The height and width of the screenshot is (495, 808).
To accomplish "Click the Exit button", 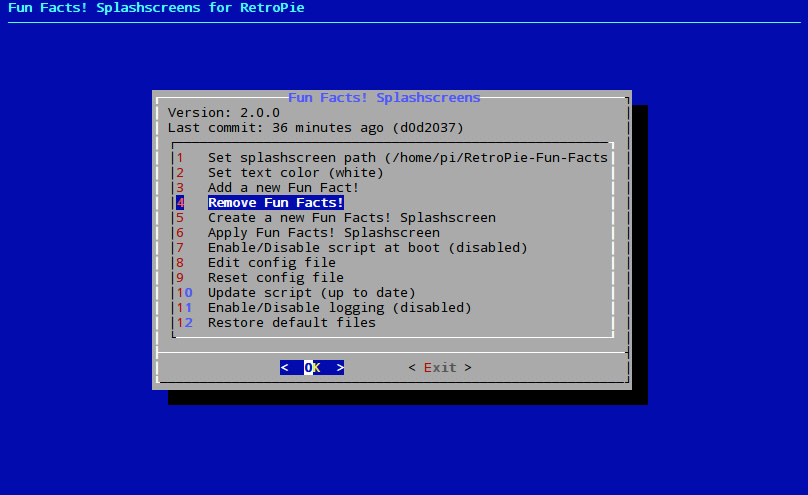I will coord(440,367).
